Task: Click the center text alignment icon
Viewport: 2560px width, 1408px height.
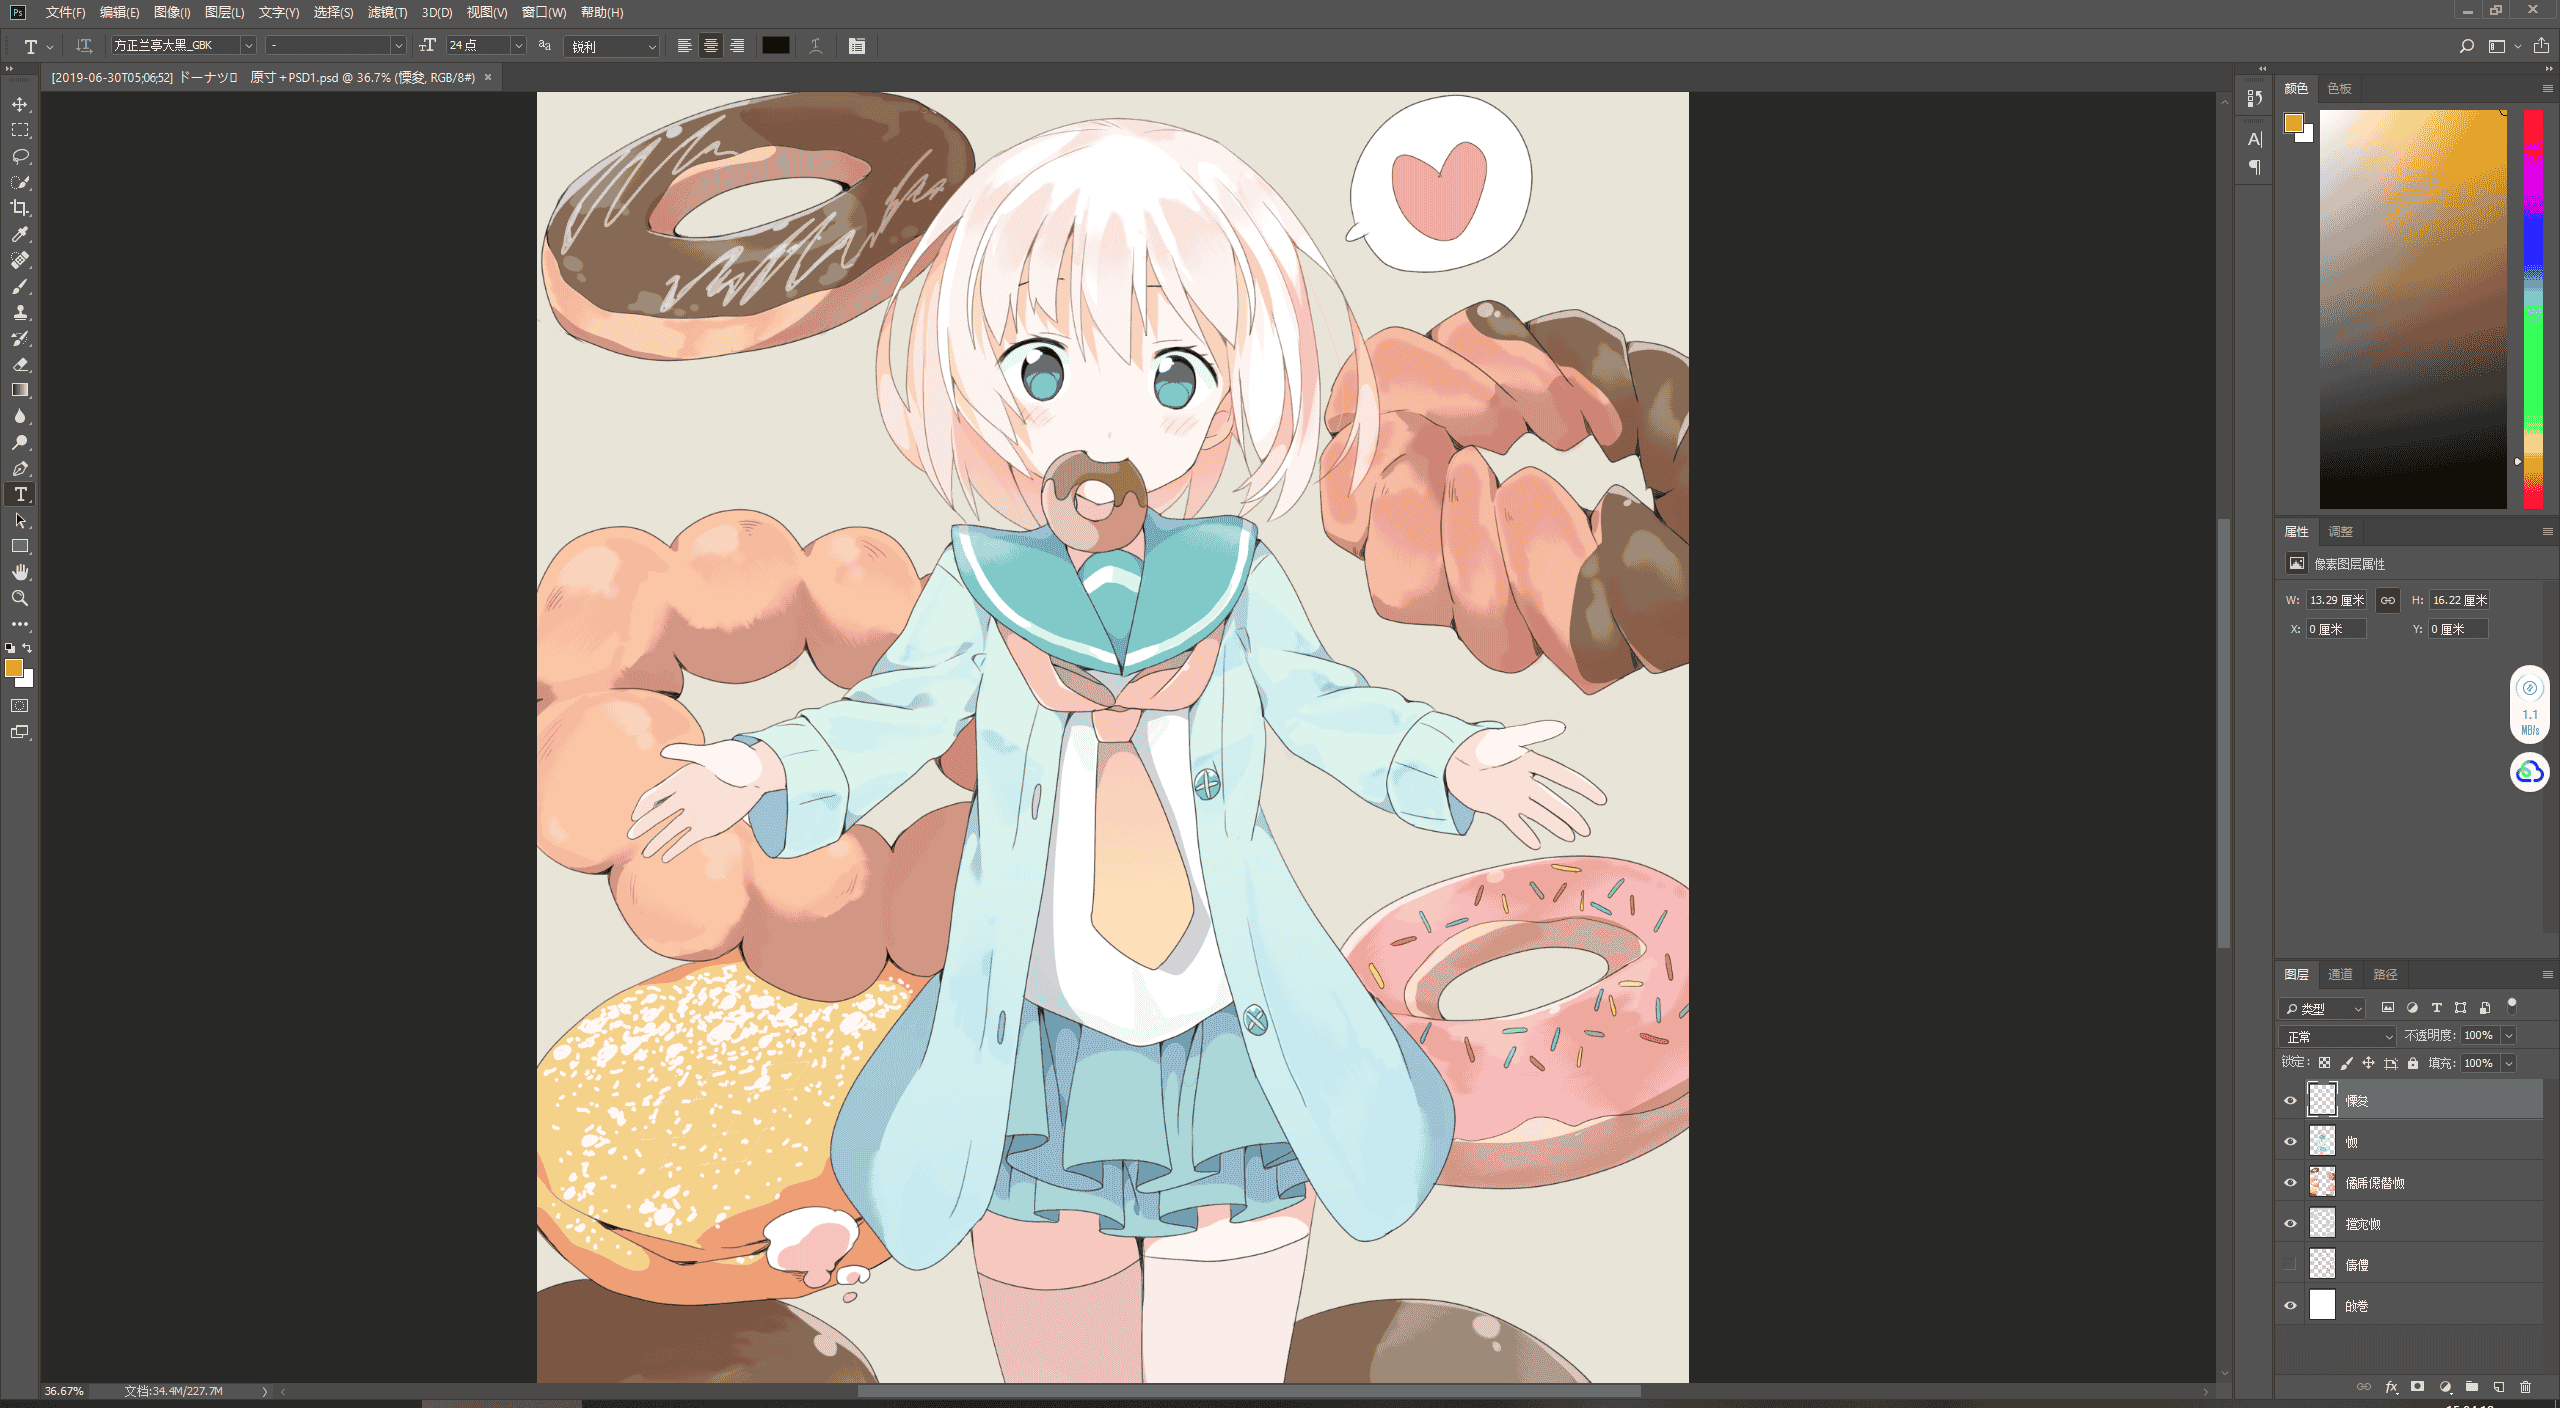Action: pos(711,46)
